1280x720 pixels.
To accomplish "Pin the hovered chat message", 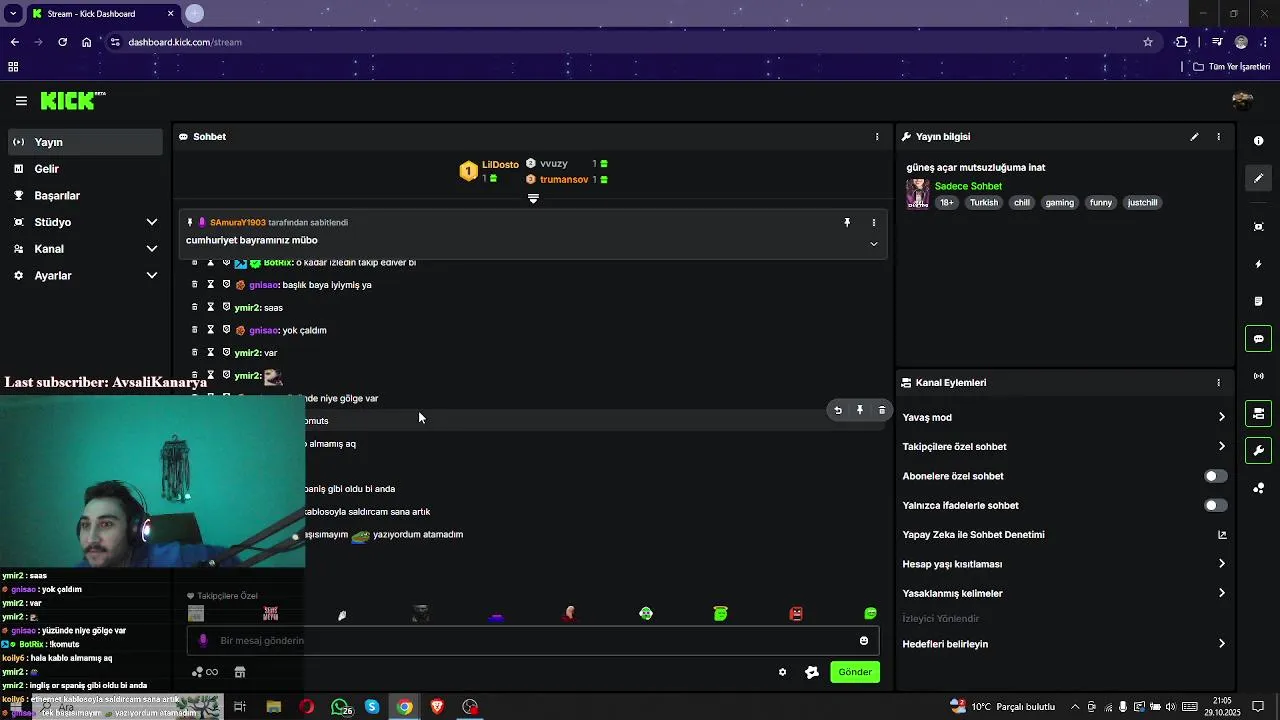I will 860,410.
